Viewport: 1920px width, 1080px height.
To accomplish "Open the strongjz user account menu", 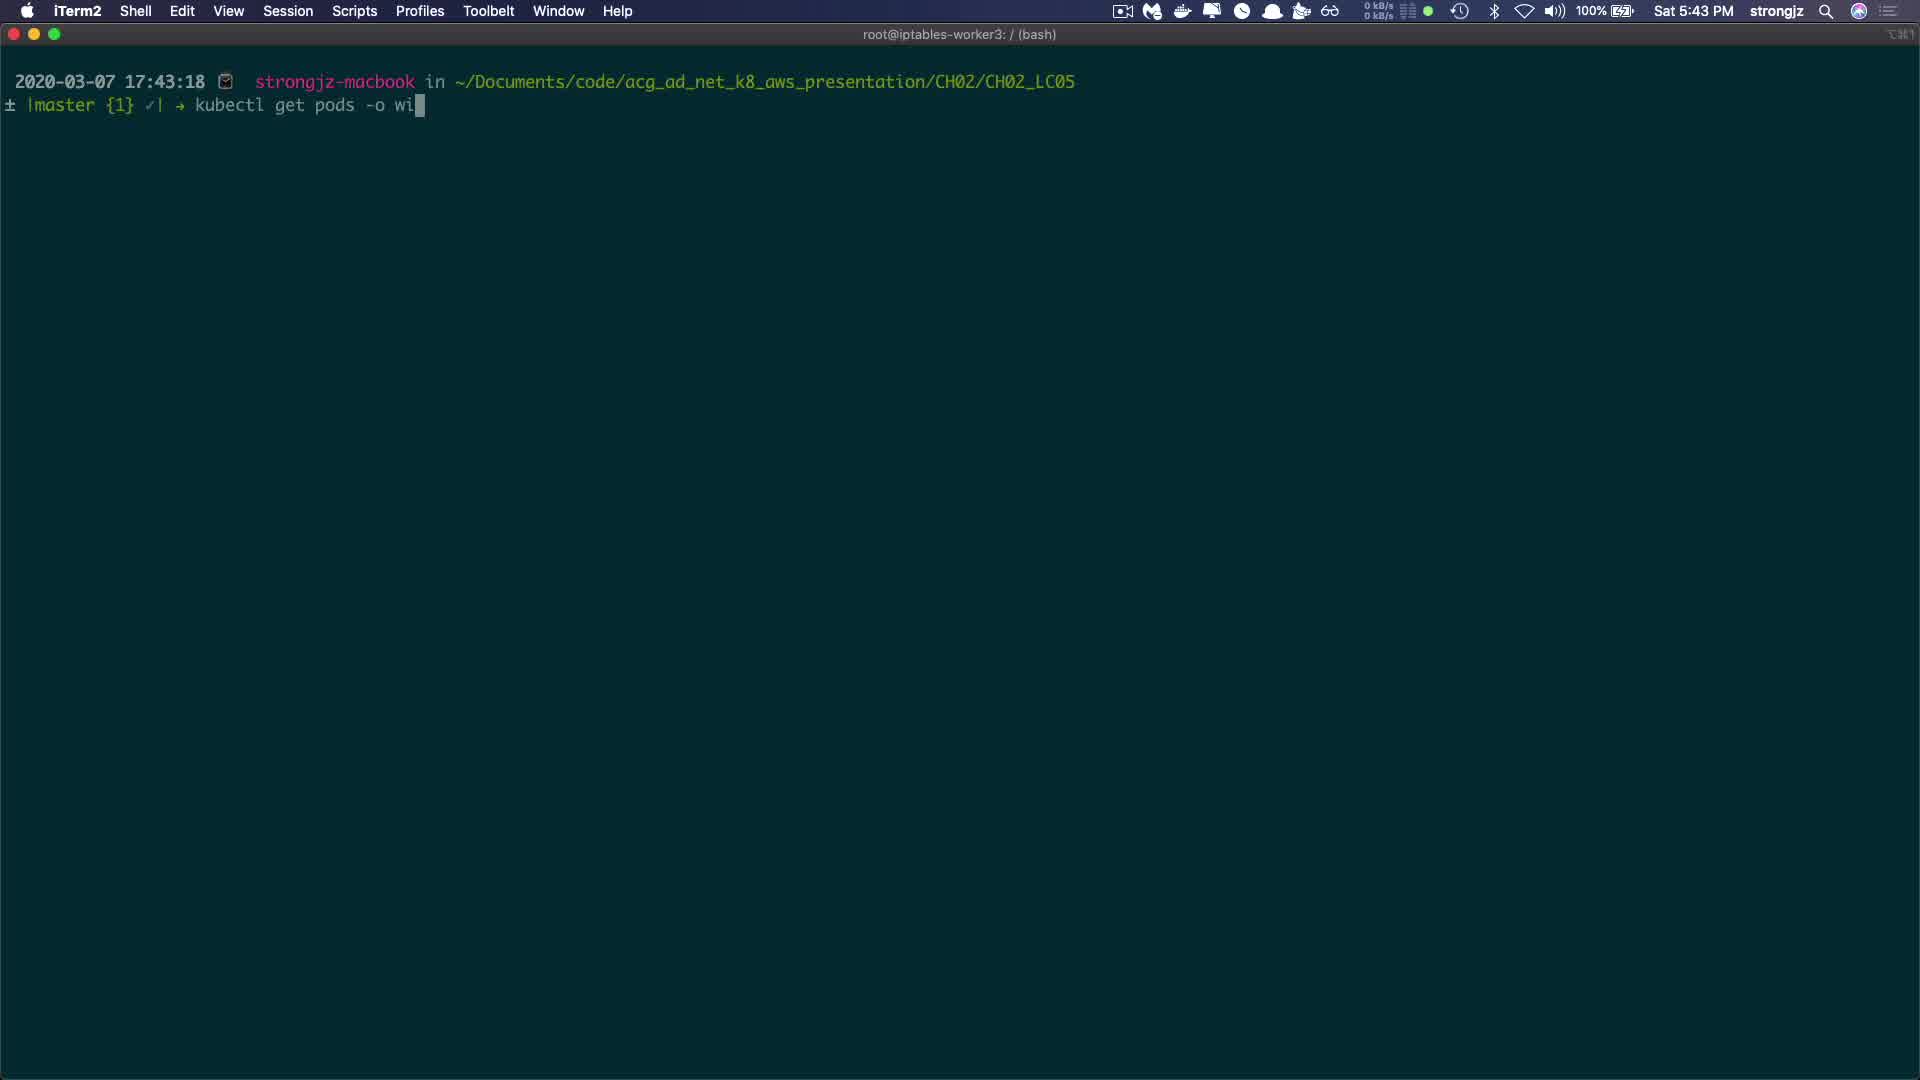I will point(1776,11).
